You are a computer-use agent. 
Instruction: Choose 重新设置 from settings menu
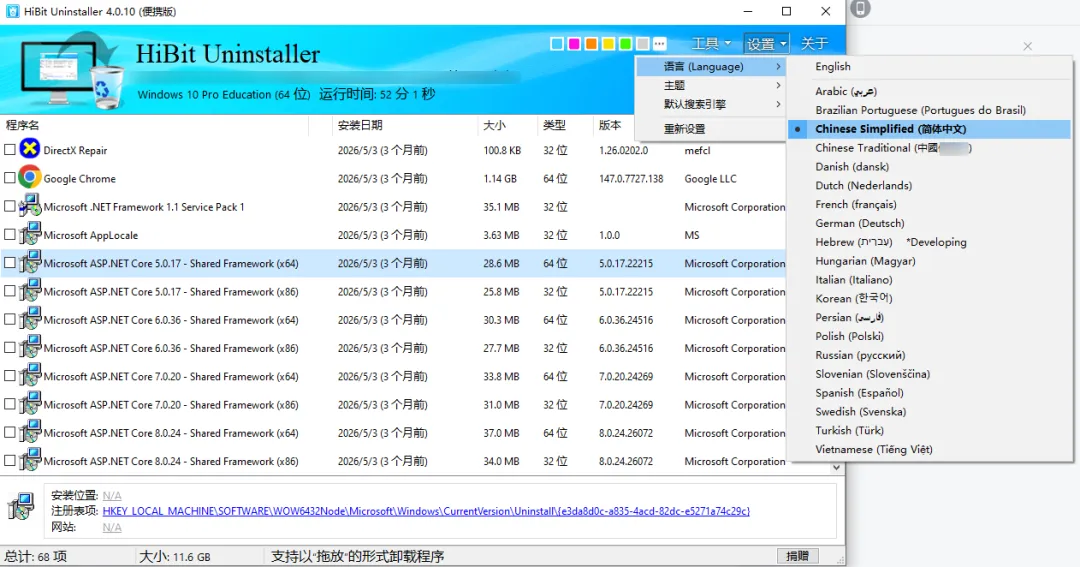710,129
